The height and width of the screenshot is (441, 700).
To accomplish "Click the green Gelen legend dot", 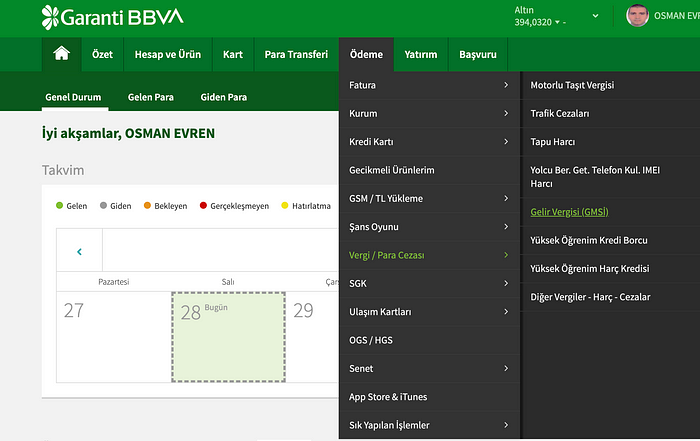I will pos(59,205).
